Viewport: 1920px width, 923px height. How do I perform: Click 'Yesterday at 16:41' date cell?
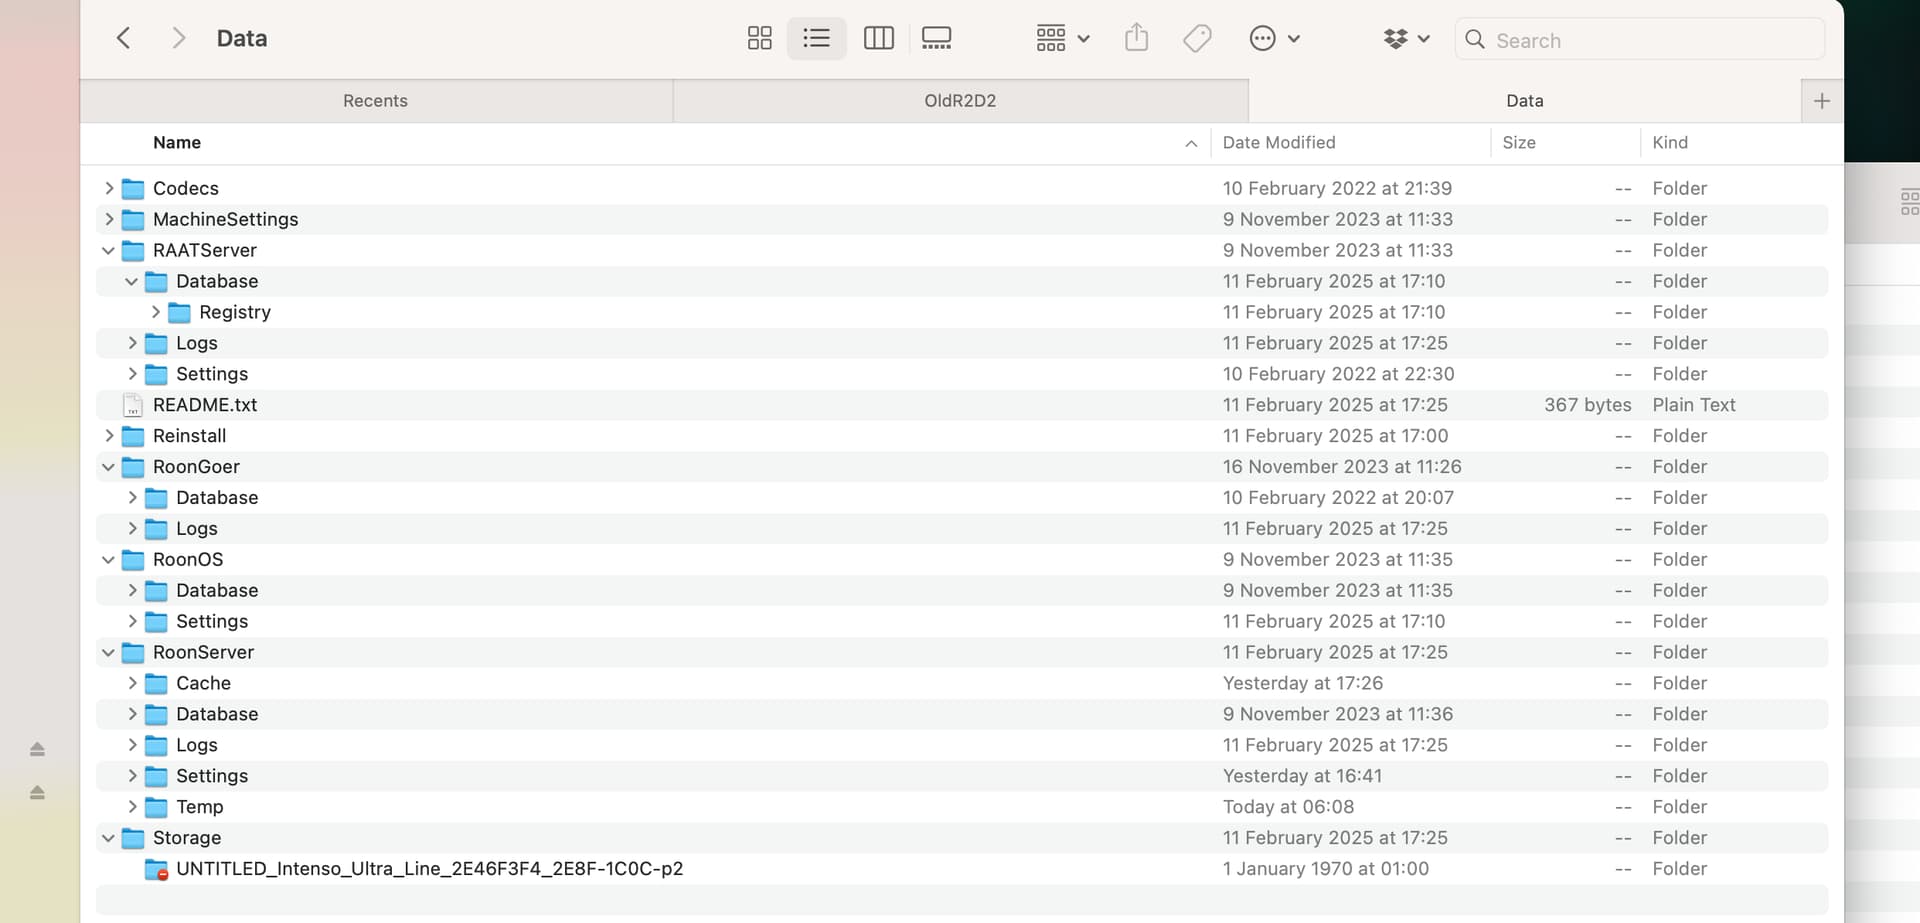pos(1302,776)
